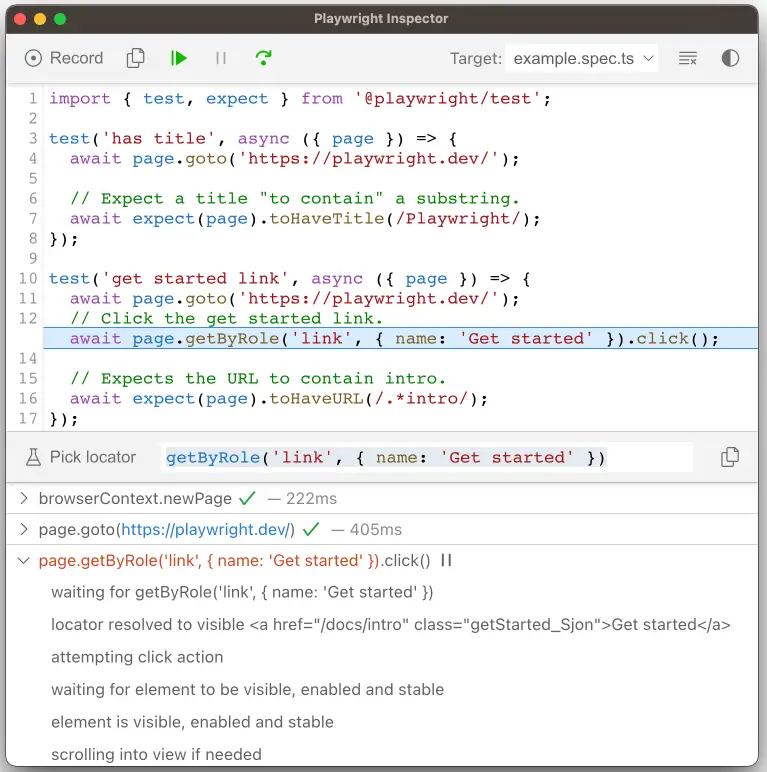Click the Pause icon in toolbar
767x772 pixels.
coord(221,58)
